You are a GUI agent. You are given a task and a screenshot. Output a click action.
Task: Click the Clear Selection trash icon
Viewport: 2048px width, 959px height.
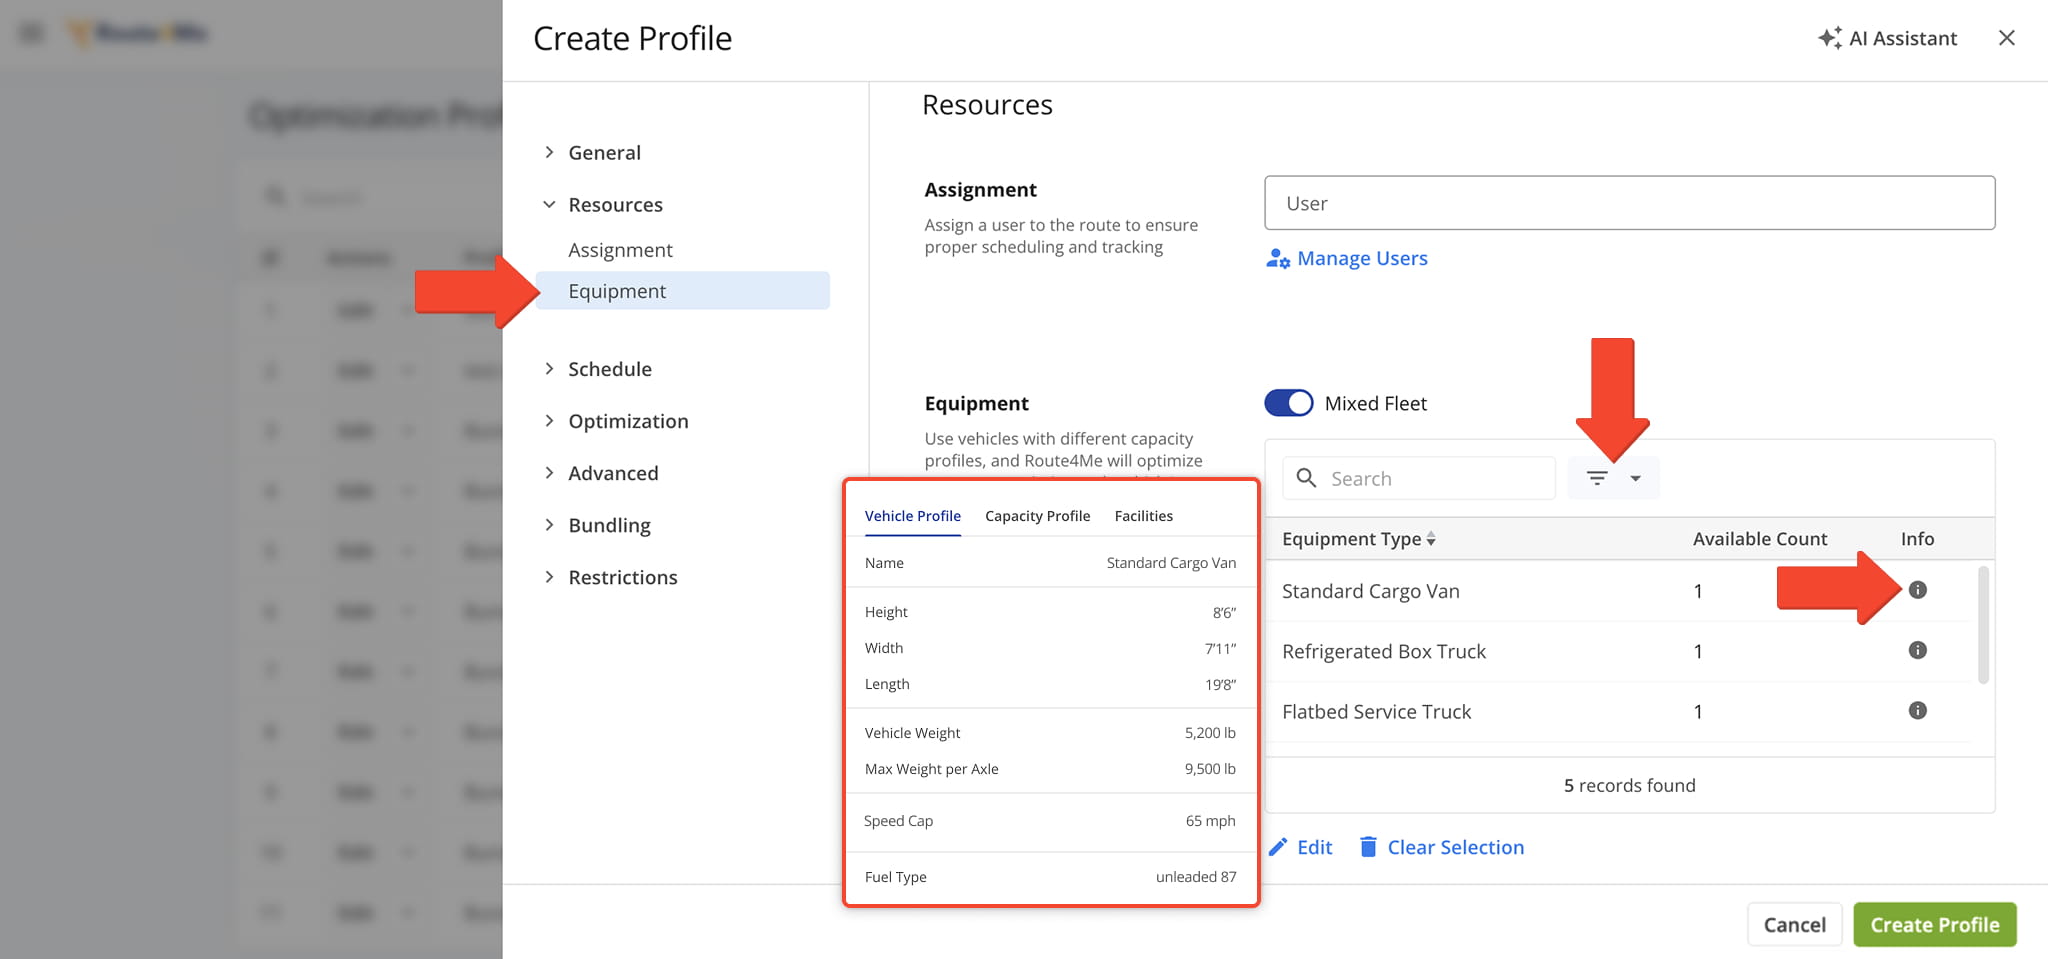tap(1368, 847)
